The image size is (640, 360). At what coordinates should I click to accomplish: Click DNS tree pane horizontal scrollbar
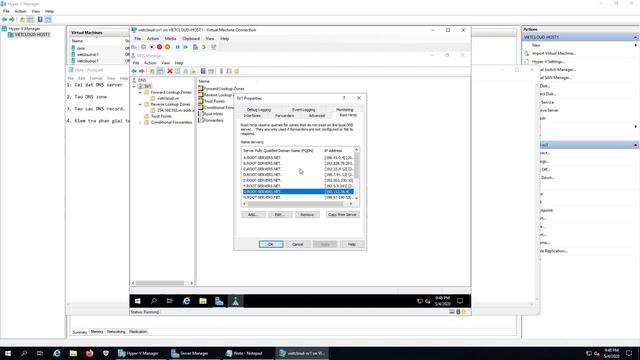point(162,283)
